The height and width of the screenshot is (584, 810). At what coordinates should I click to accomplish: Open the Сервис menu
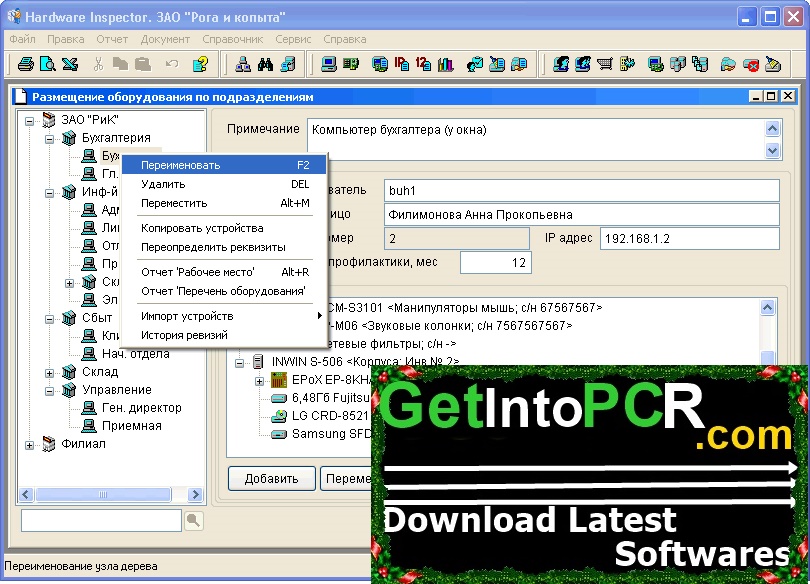[293, 39]
